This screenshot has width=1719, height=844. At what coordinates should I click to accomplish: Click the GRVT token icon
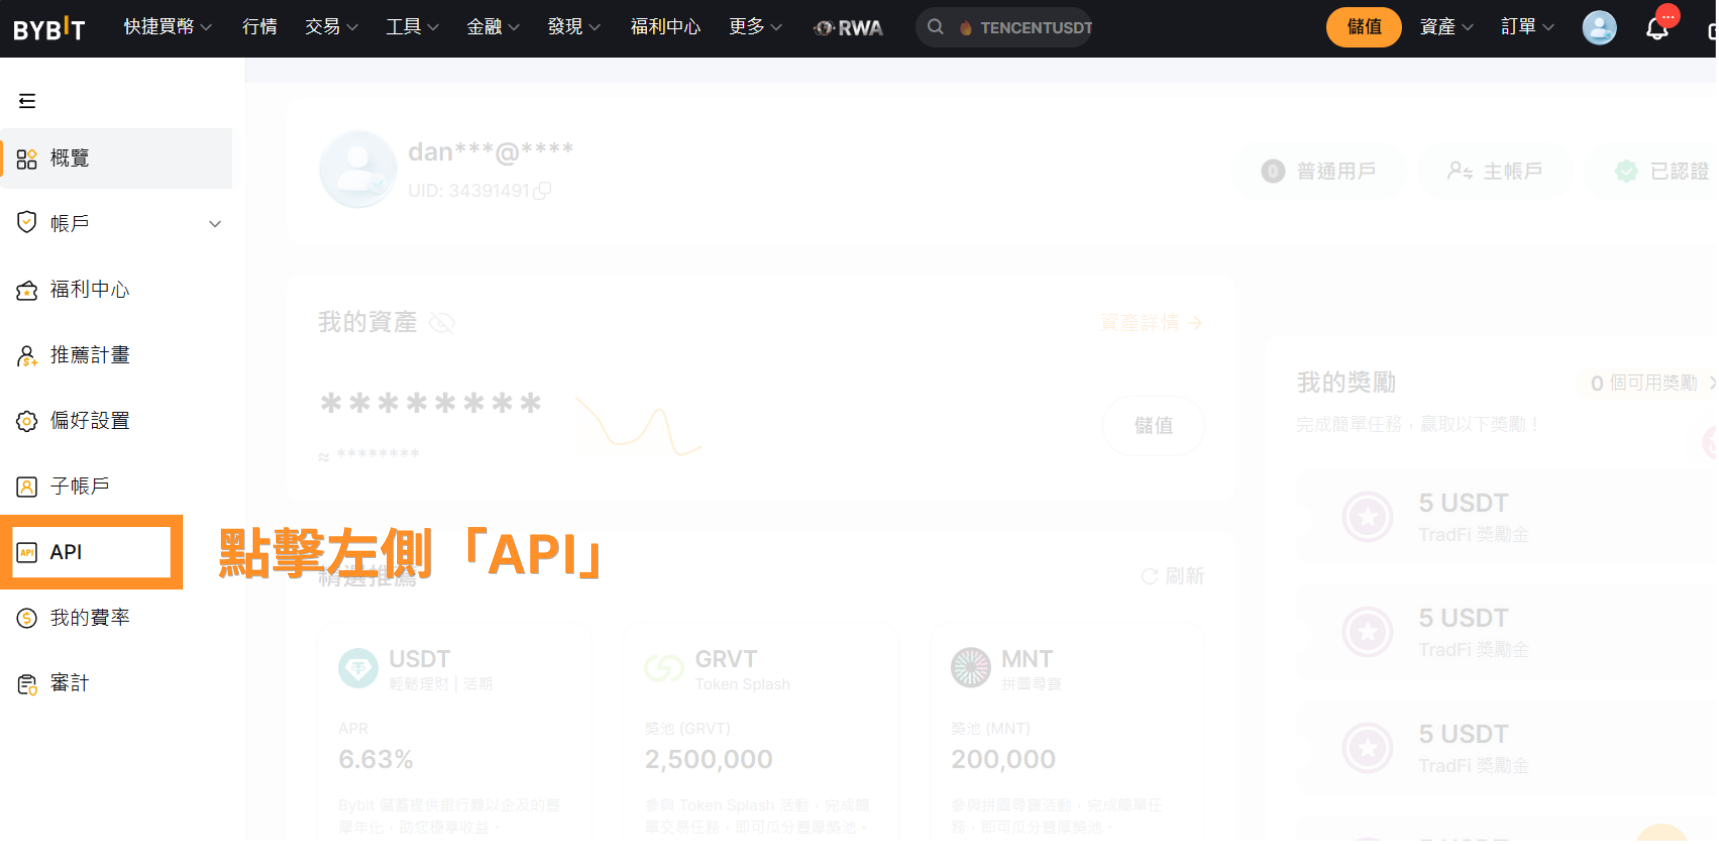pos(664,668)
